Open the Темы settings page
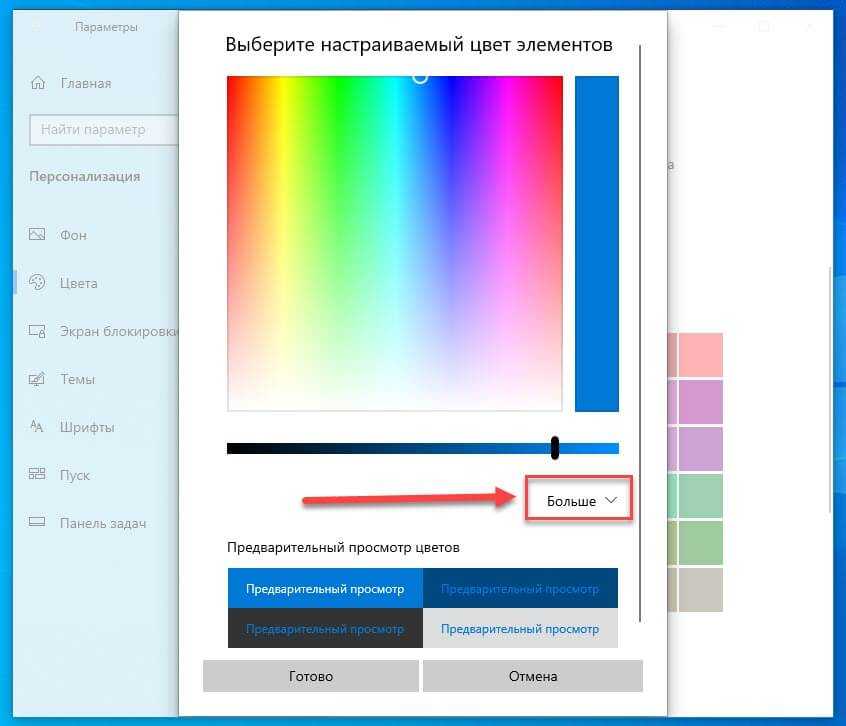Viewport: 846px width, 726px height. (77, 379)
